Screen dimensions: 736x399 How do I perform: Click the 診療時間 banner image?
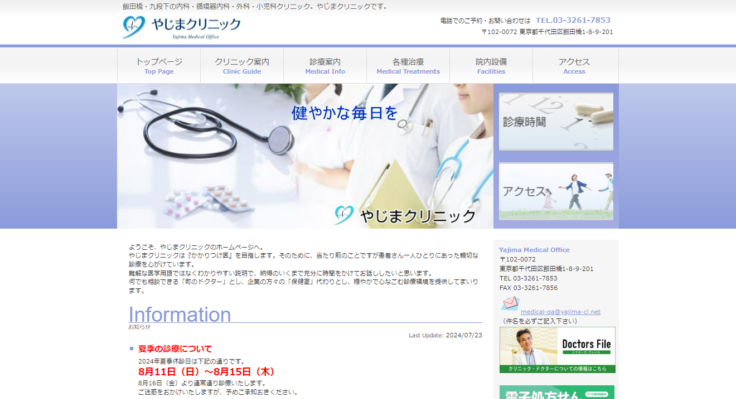[556, 122]
